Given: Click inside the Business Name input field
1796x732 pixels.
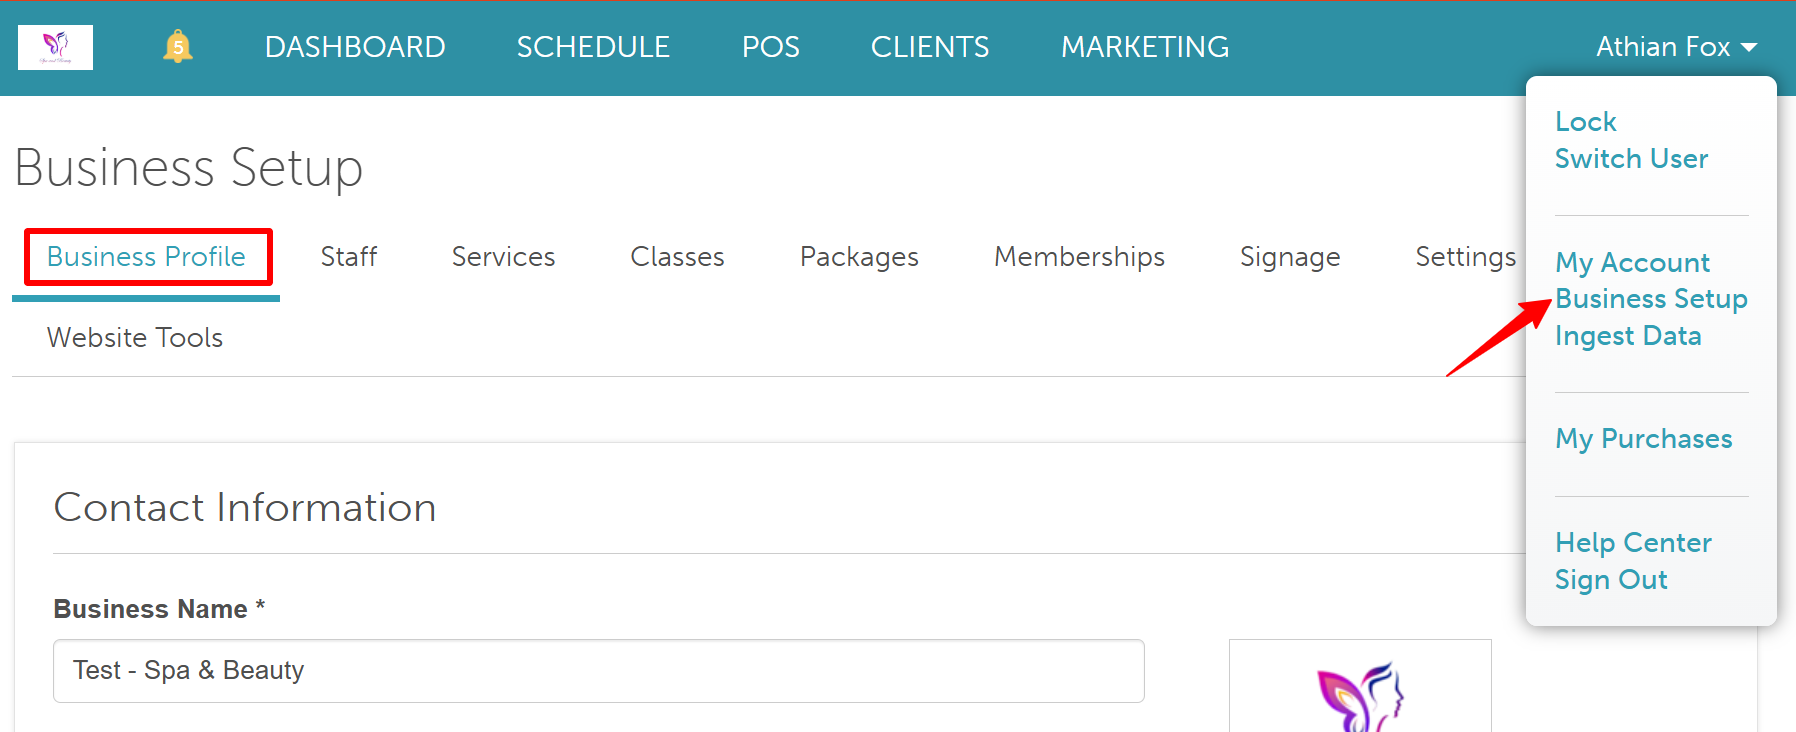Looking at the screenshot, I should 599,671.
